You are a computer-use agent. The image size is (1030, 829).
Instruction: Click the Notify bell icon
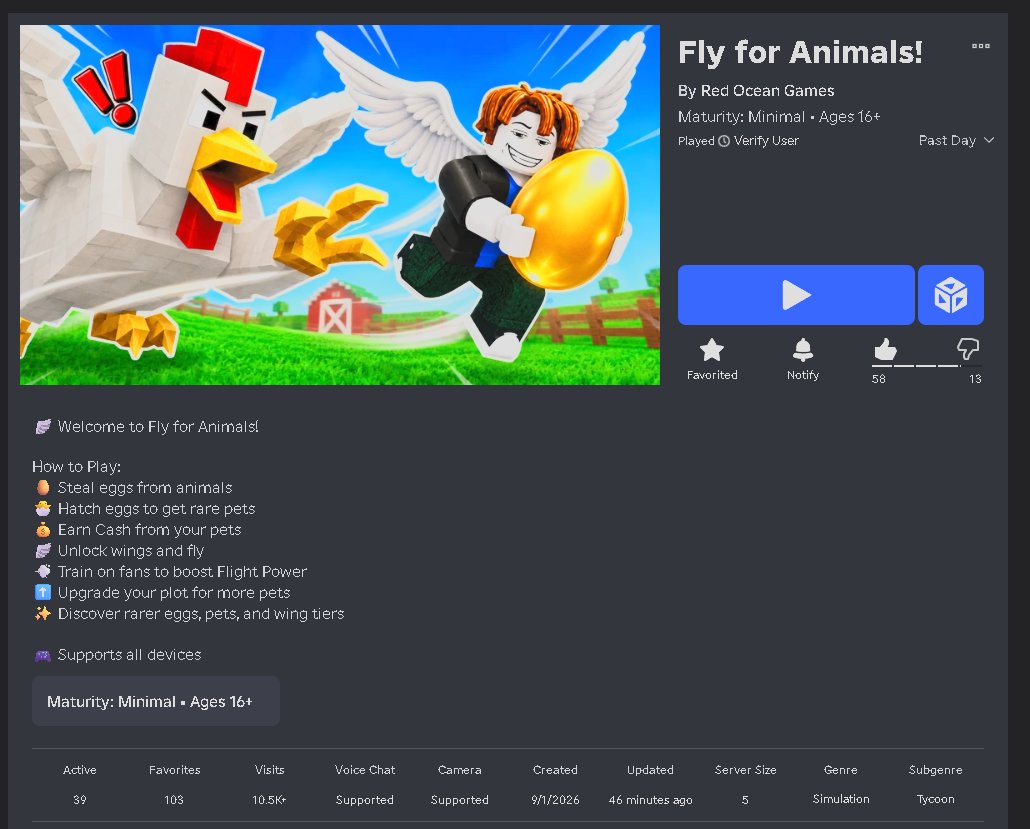[803, 350]
